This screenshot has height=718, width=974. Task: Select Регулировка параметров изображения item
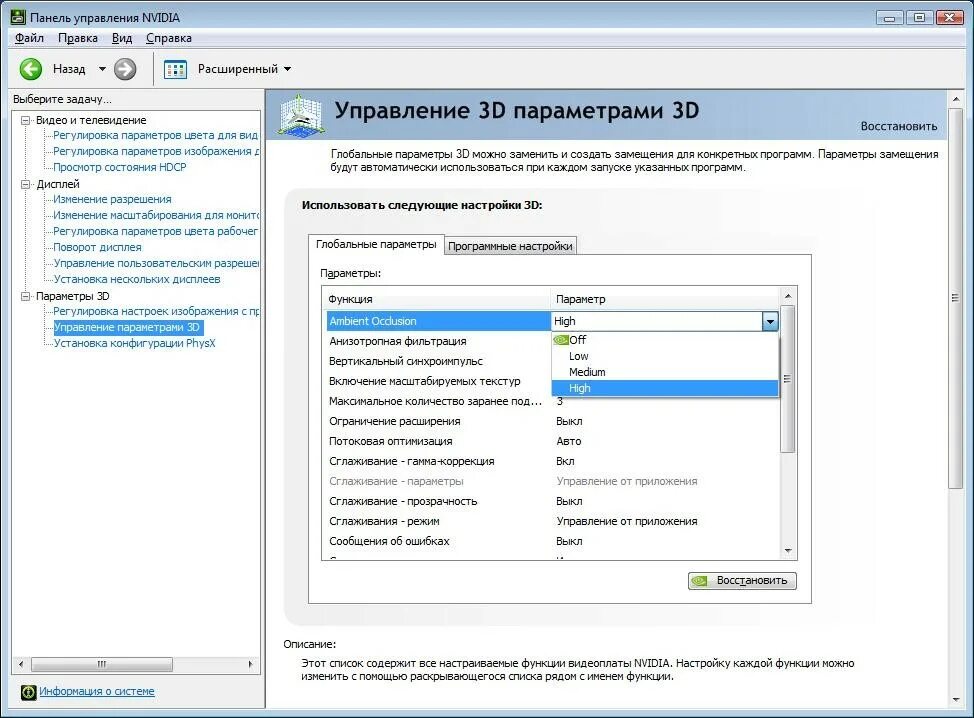click(156, 151)
